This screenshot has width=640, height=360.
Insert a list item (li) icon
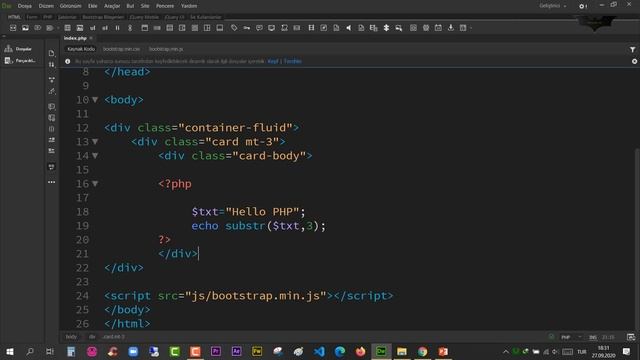[x=118, y=28]
